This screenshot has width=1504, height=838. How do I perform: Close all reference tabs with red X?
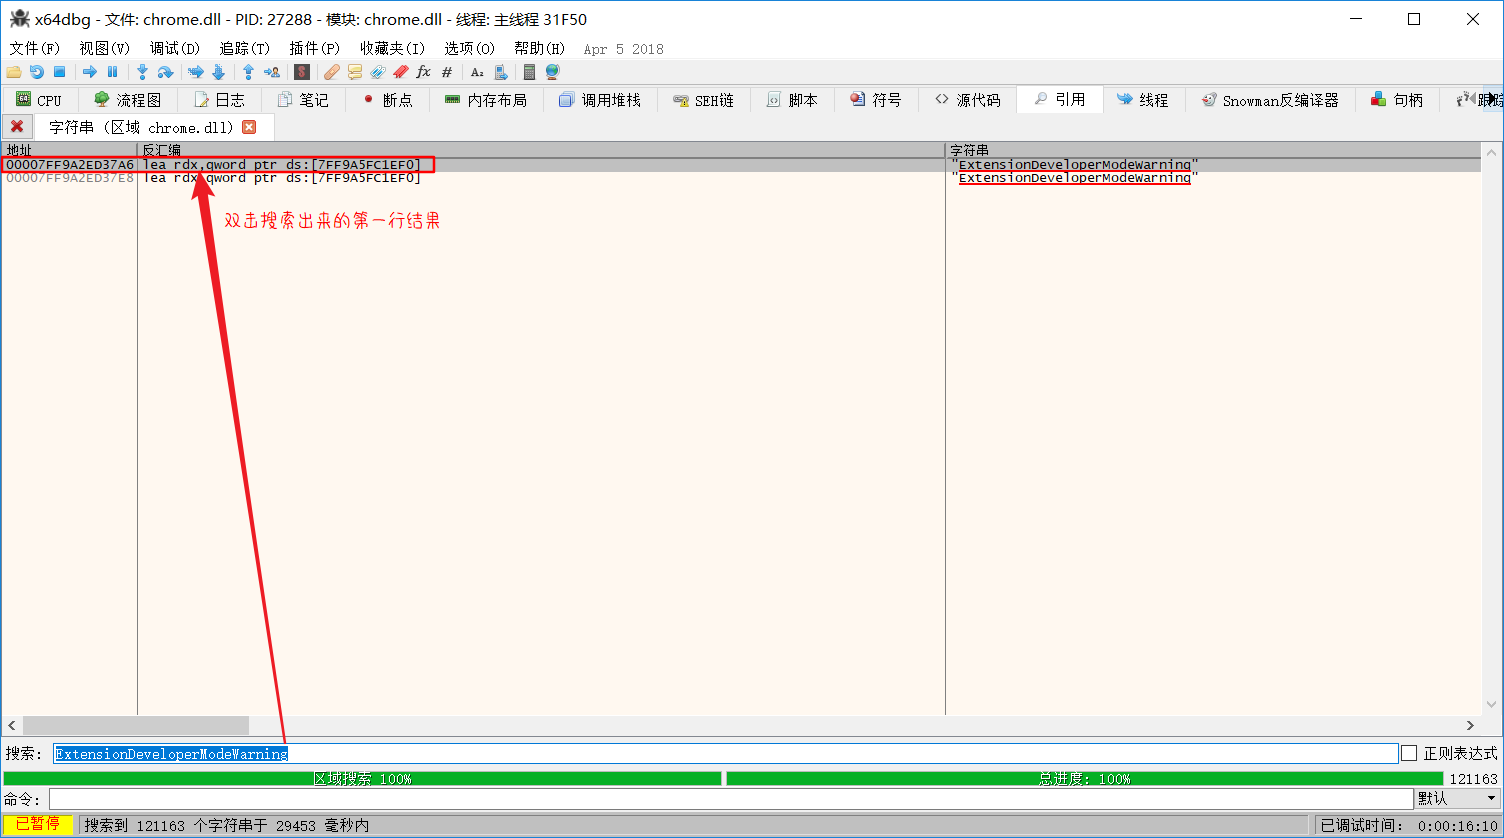pyautogui.click(x=17, y=127)
